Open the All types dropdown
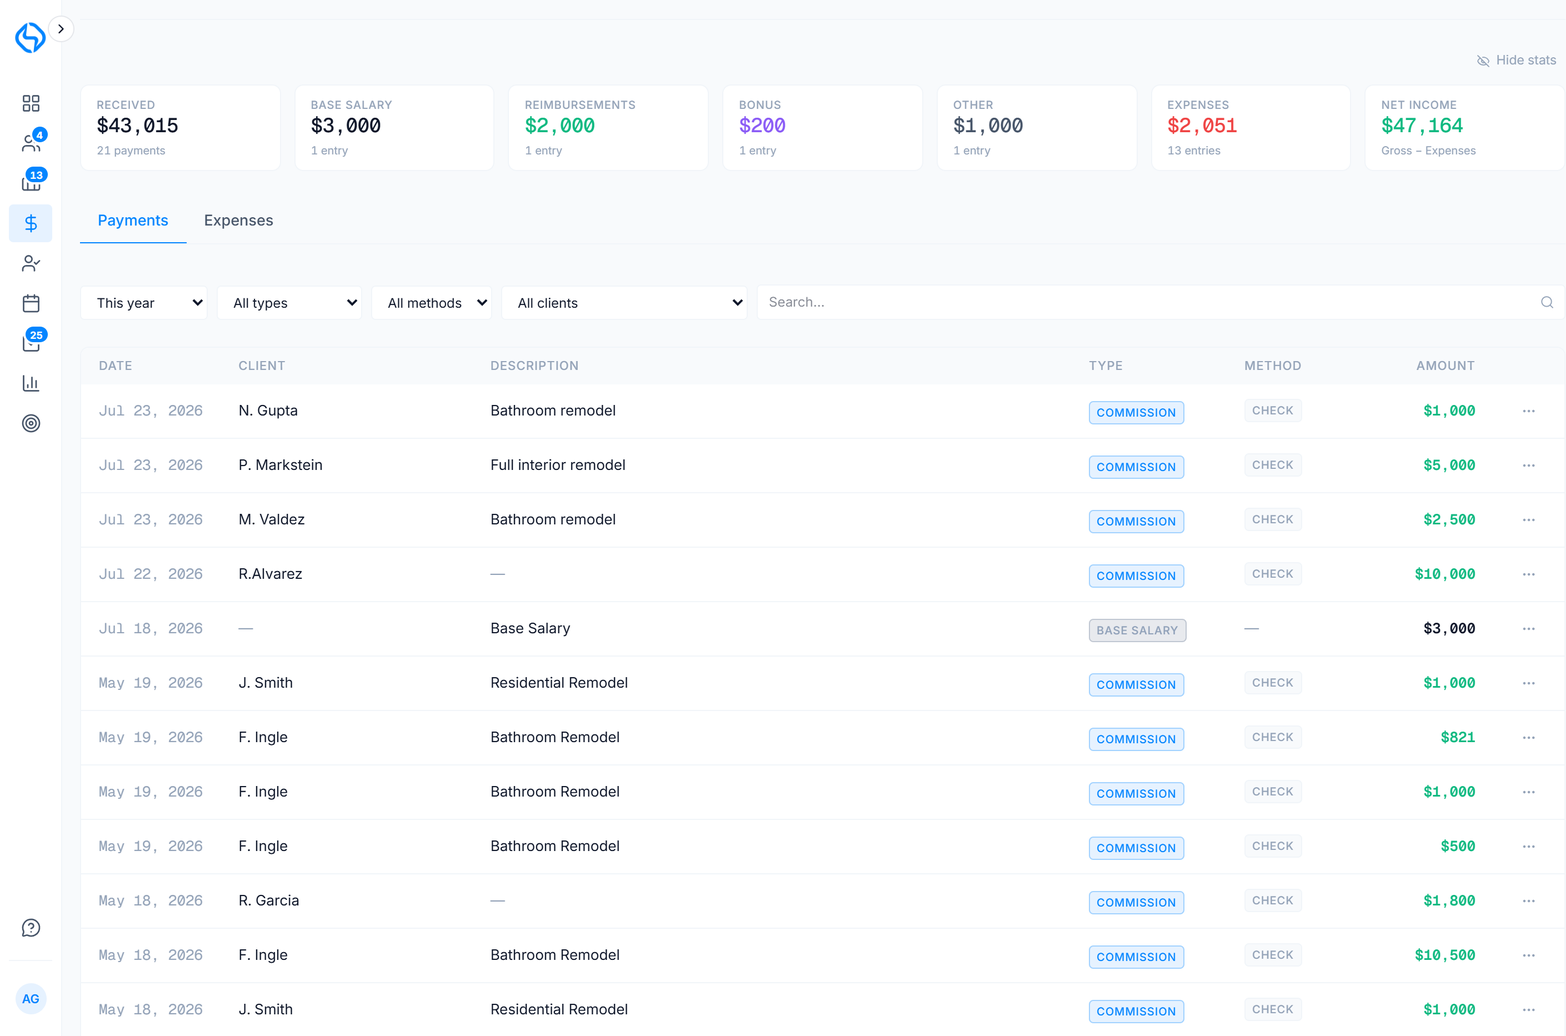The height and width of the screenshot is (1036, 1566). (x=290, y=303)
